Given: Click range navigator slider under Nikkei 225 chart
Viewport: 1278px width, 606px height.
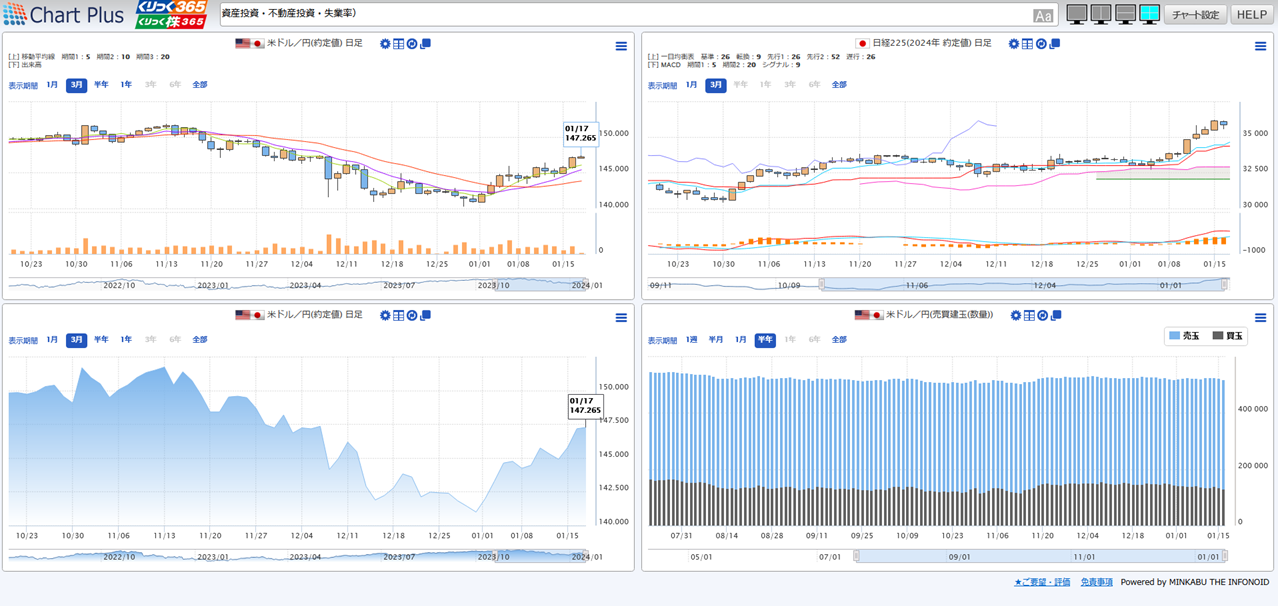Looking at the screenshot, I should pyautogui.click(x=1023, y=284).
